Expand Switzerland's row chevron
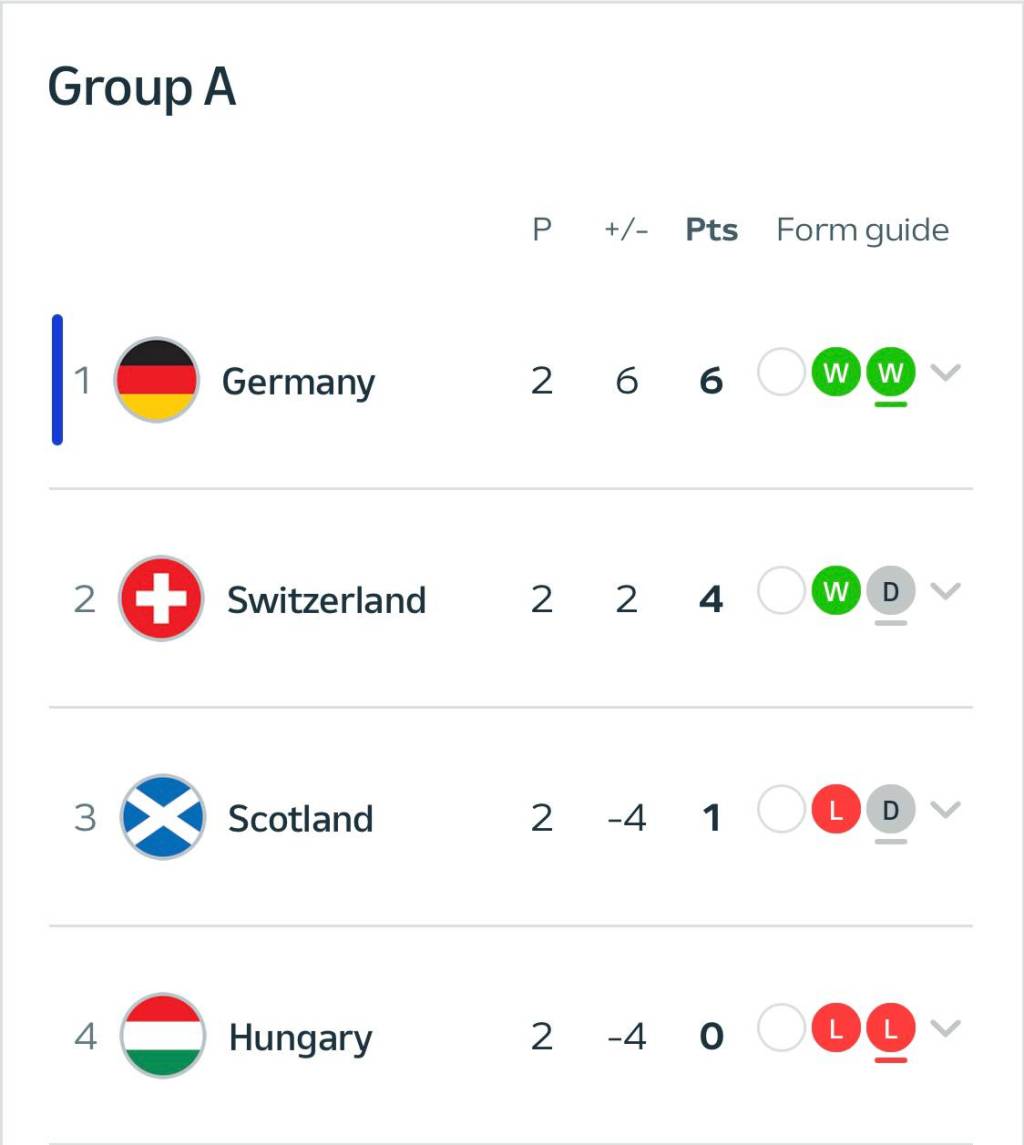The height and width of the screenshot is (1145, 1024). point(945,591)
